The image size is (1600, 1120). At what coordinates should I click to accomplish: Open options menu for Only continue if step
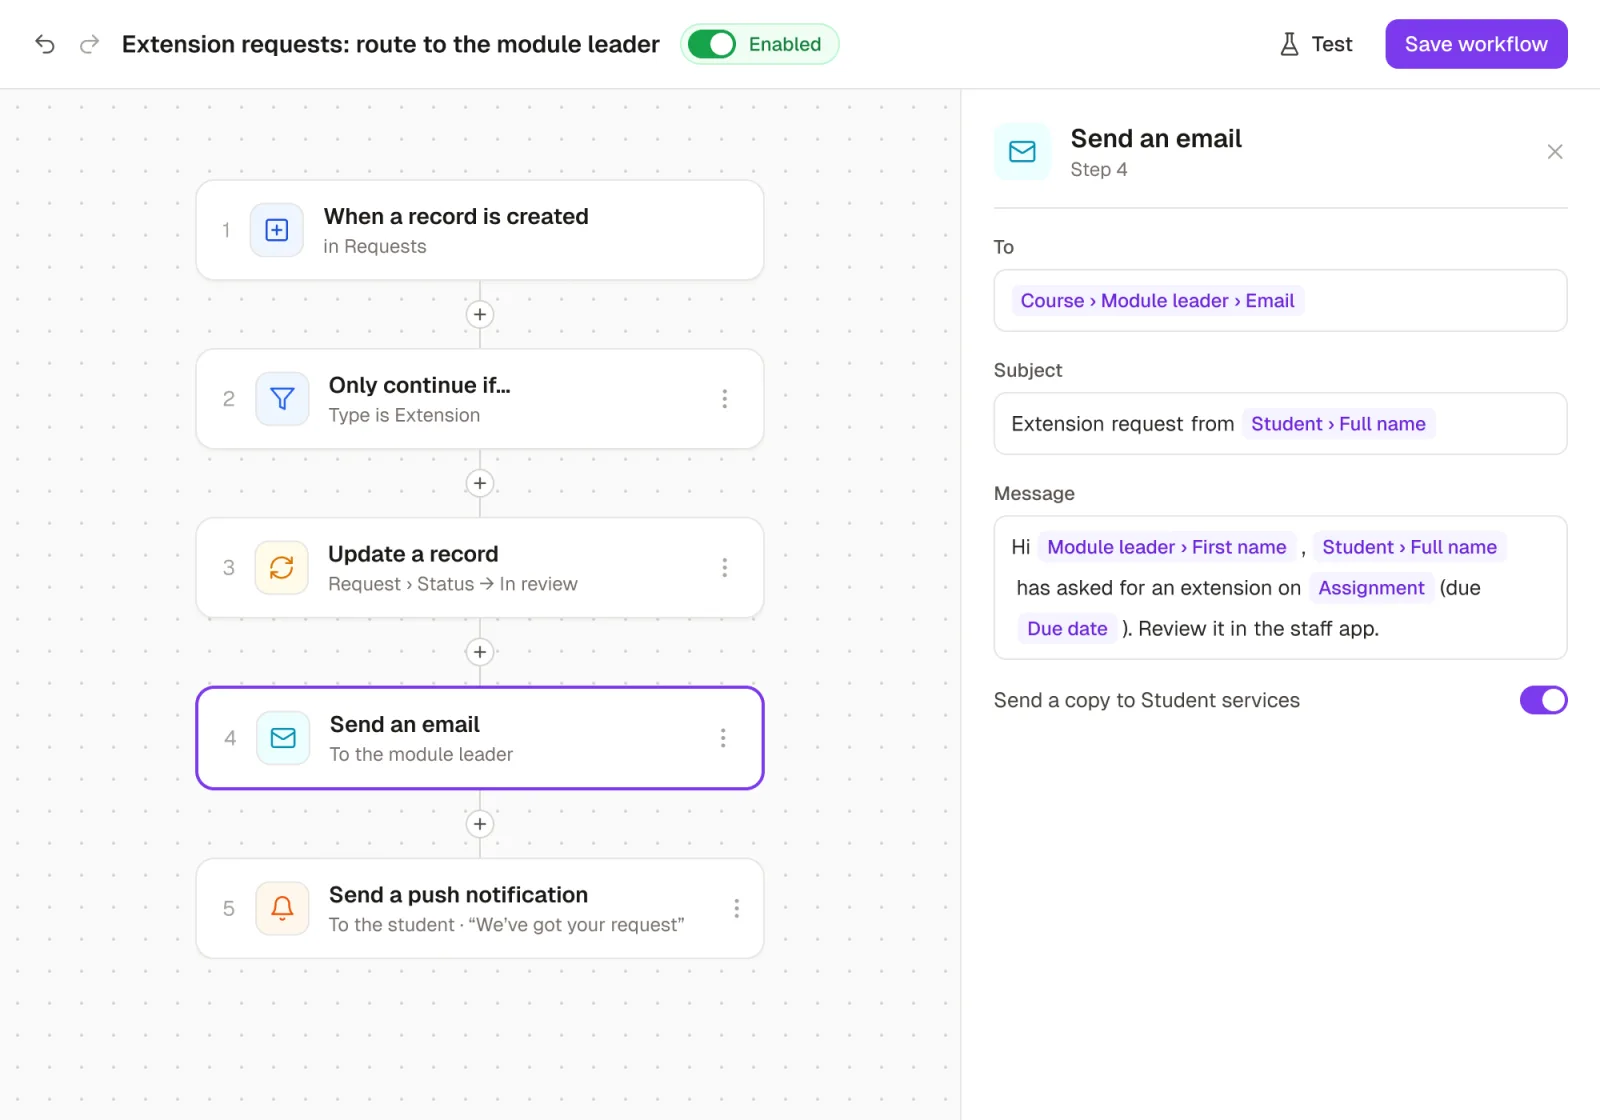pyautogui.click(x=725, y=399)
